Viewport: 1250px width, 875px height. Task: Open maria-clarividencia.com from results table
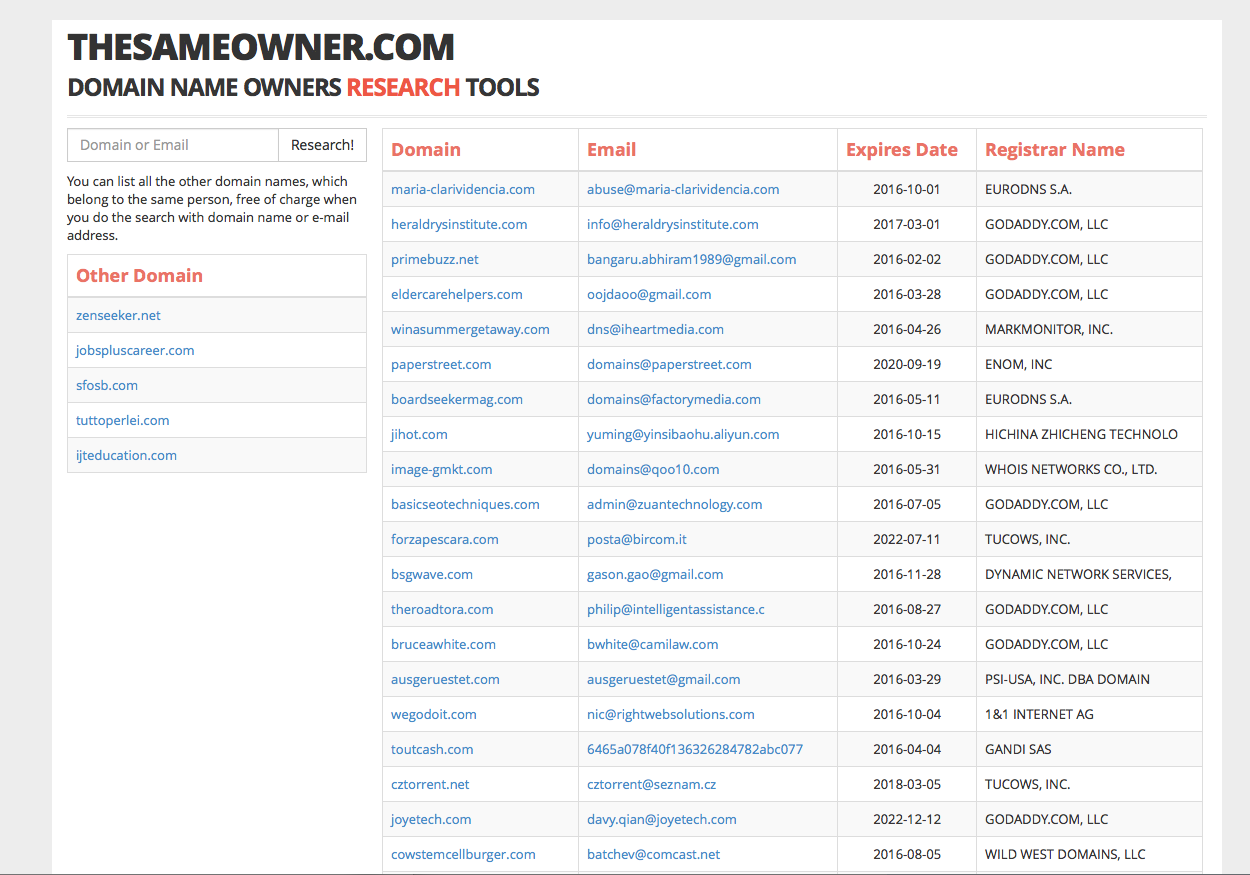point(462,188)
